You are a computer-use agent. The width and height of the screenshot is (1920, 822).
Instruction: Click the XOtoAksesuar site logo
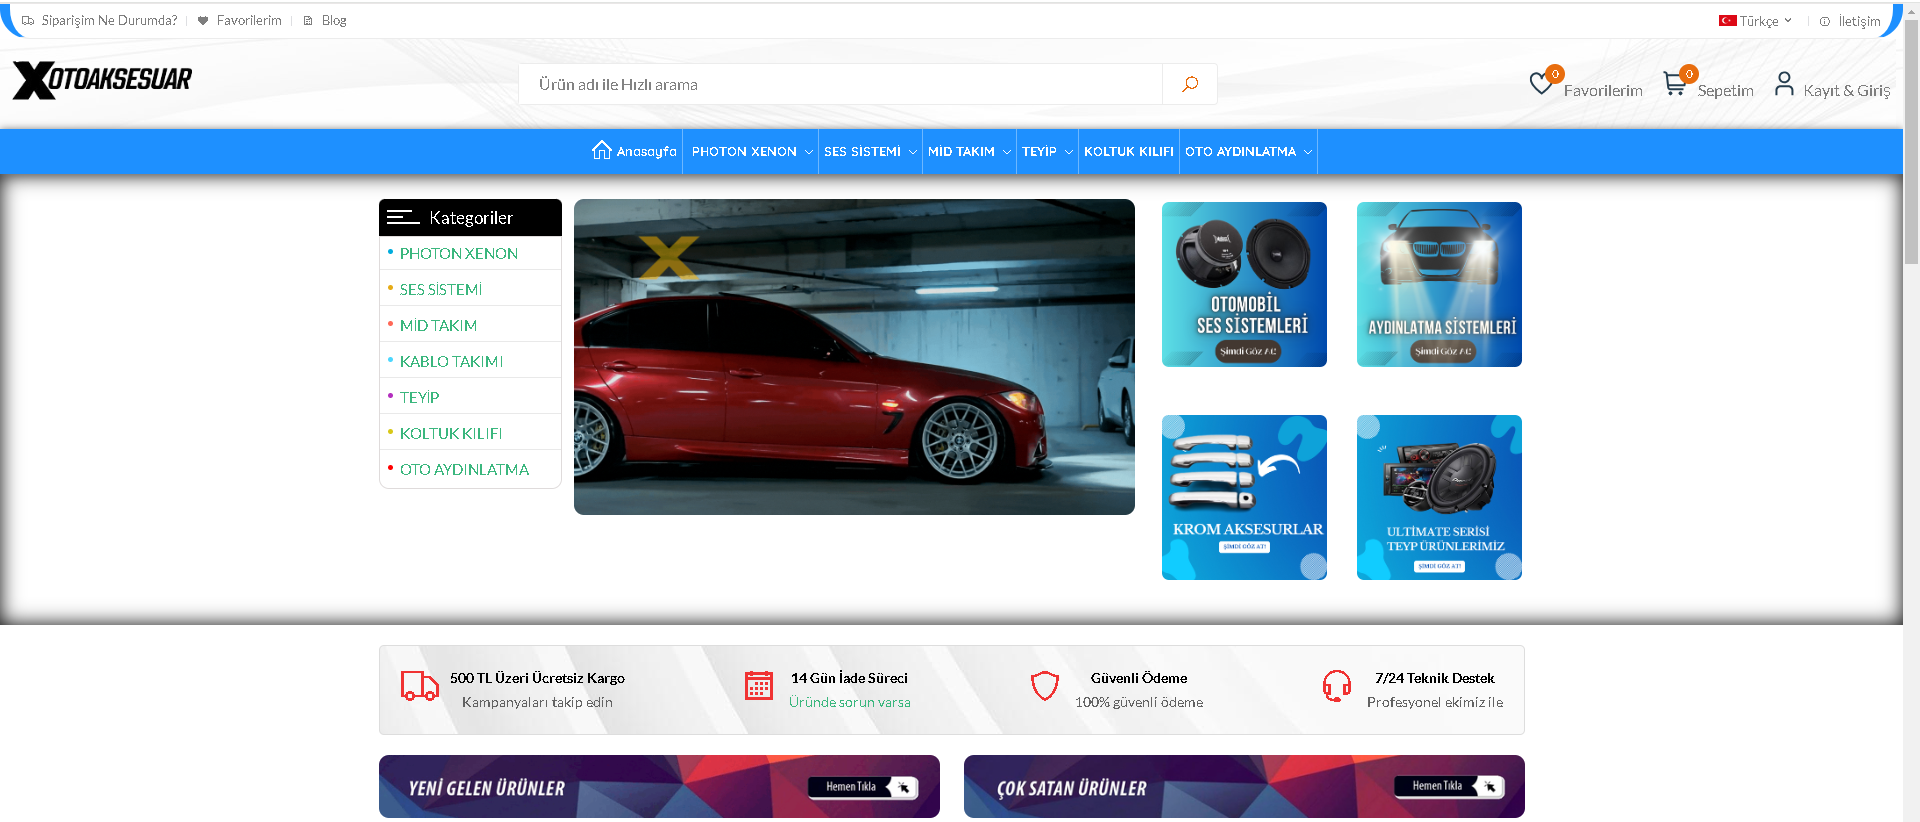click(102, 80)
